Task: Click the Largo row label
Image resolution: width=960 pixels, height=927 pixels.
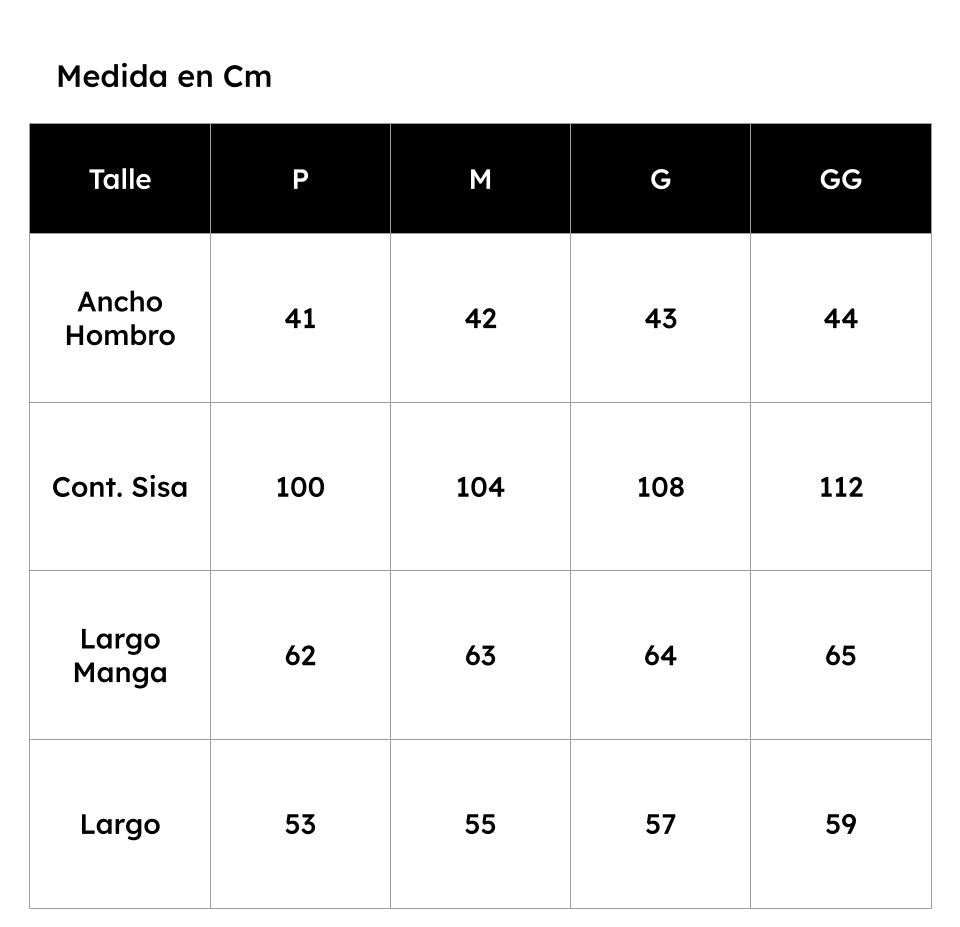Action: coord(120,824)
